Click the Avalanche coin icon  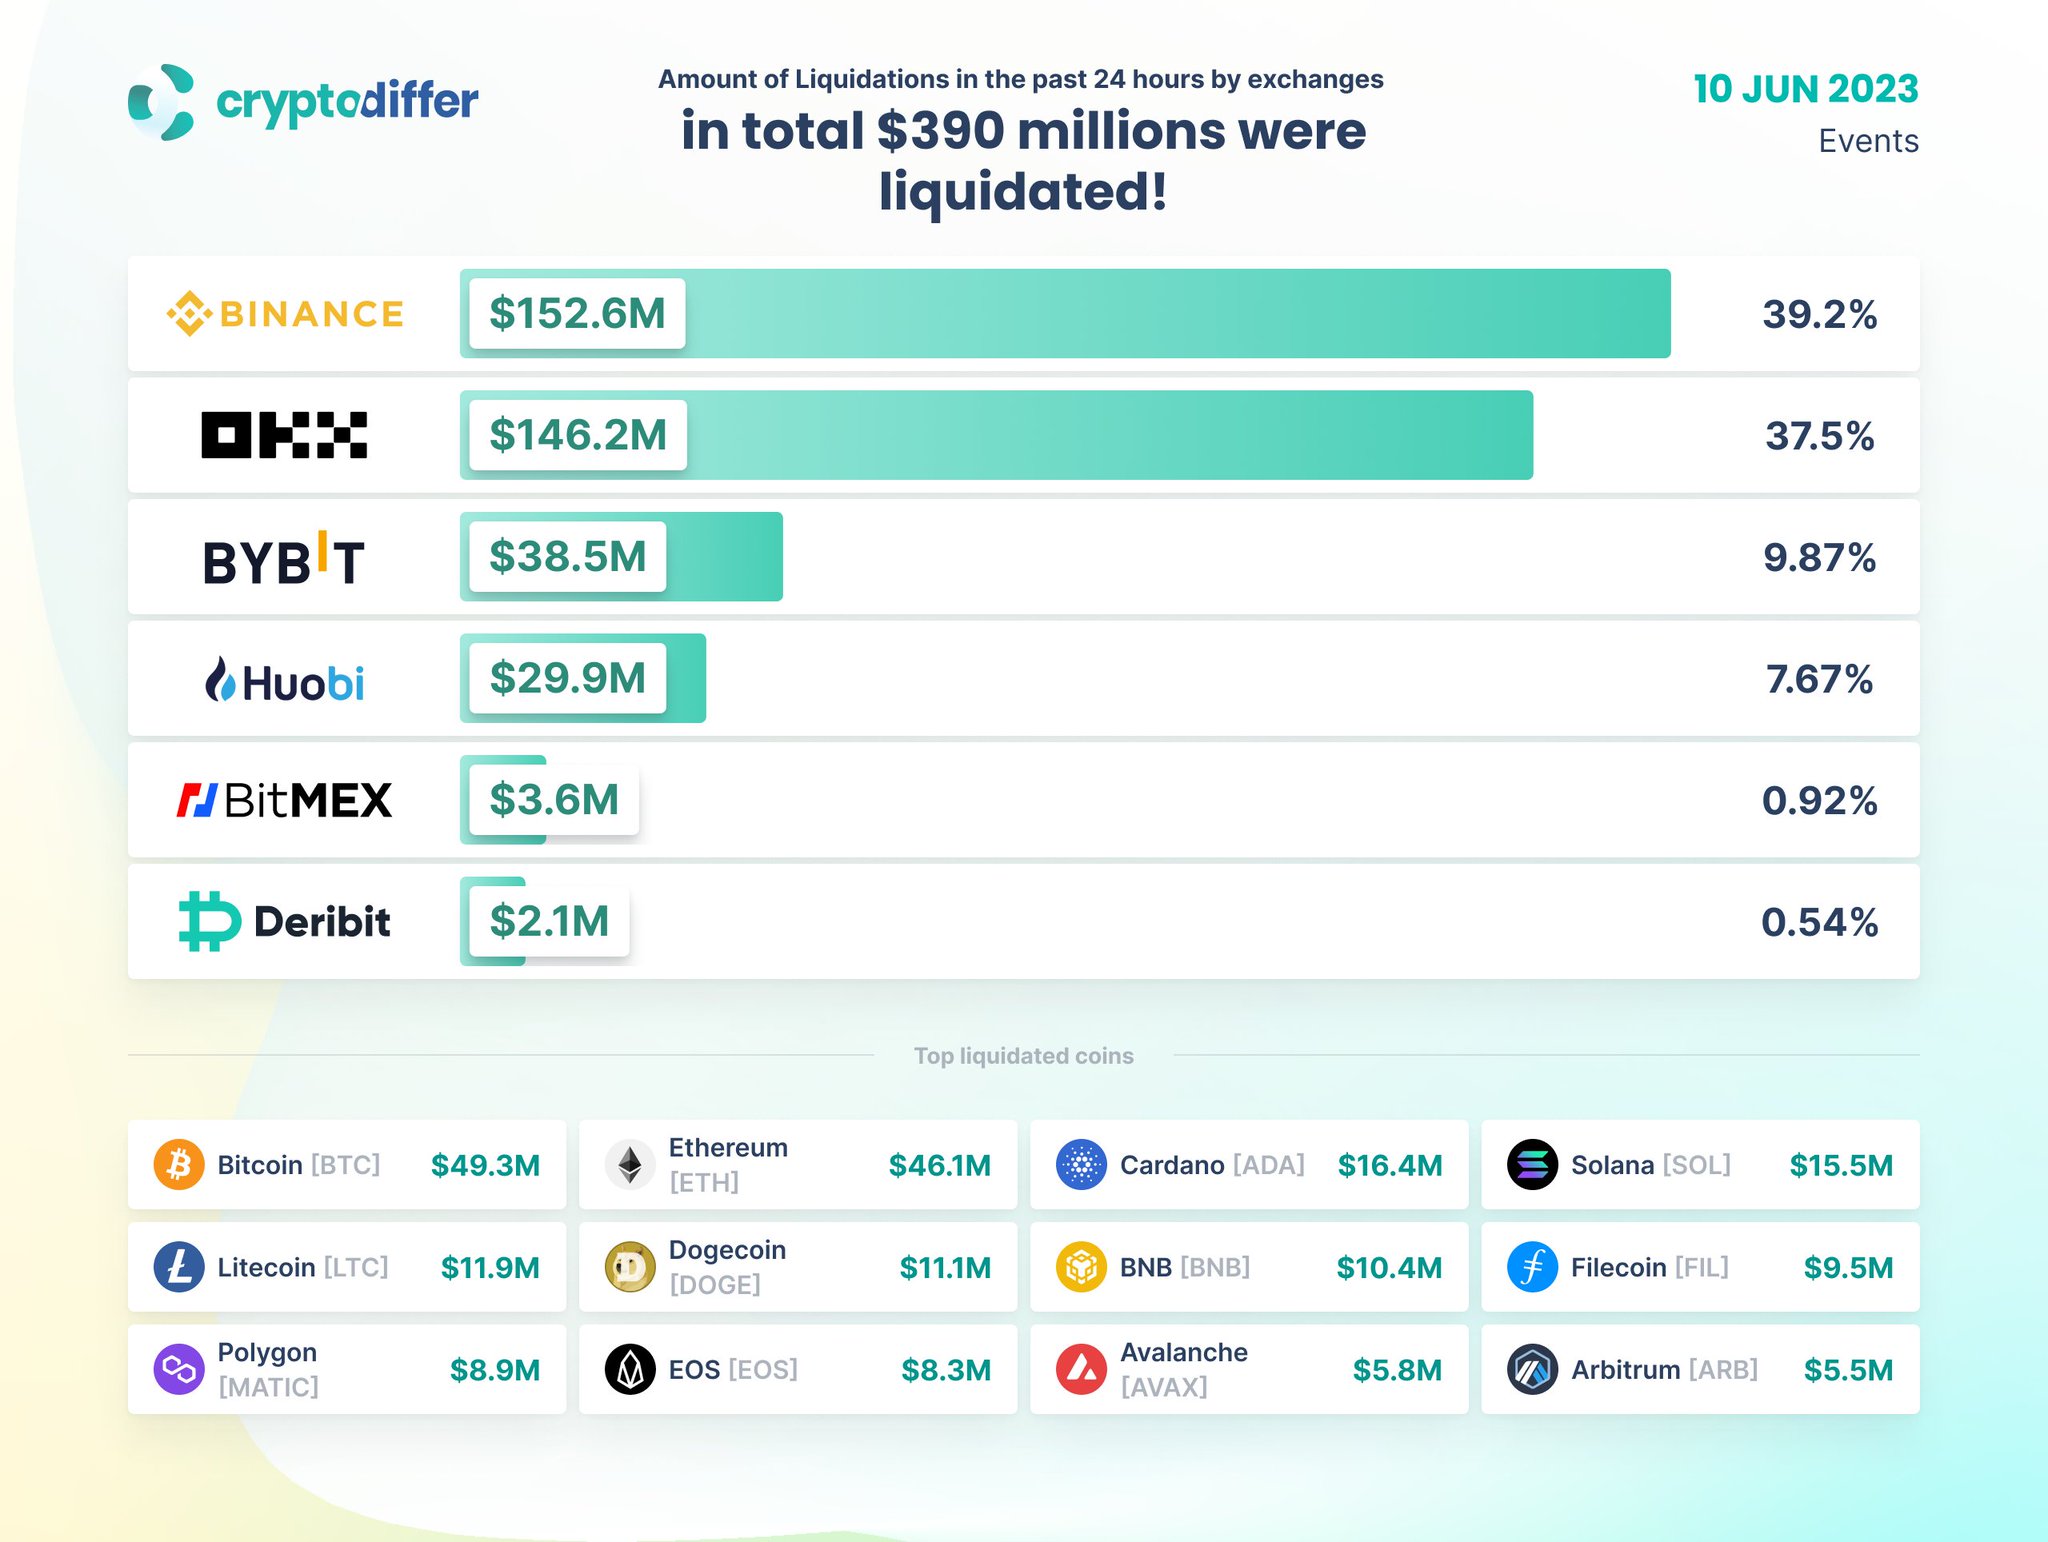pyautogui.click(x=1081, y=1369)
